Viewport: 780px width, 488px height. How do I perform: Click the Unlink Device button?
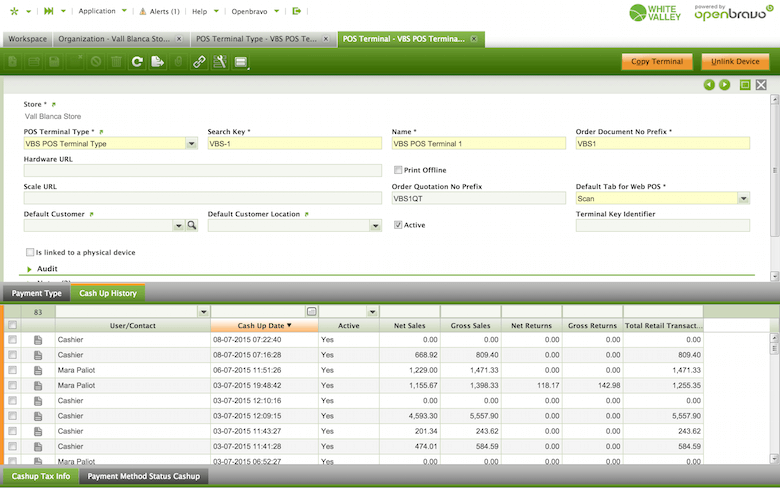(x=735, y=62)
